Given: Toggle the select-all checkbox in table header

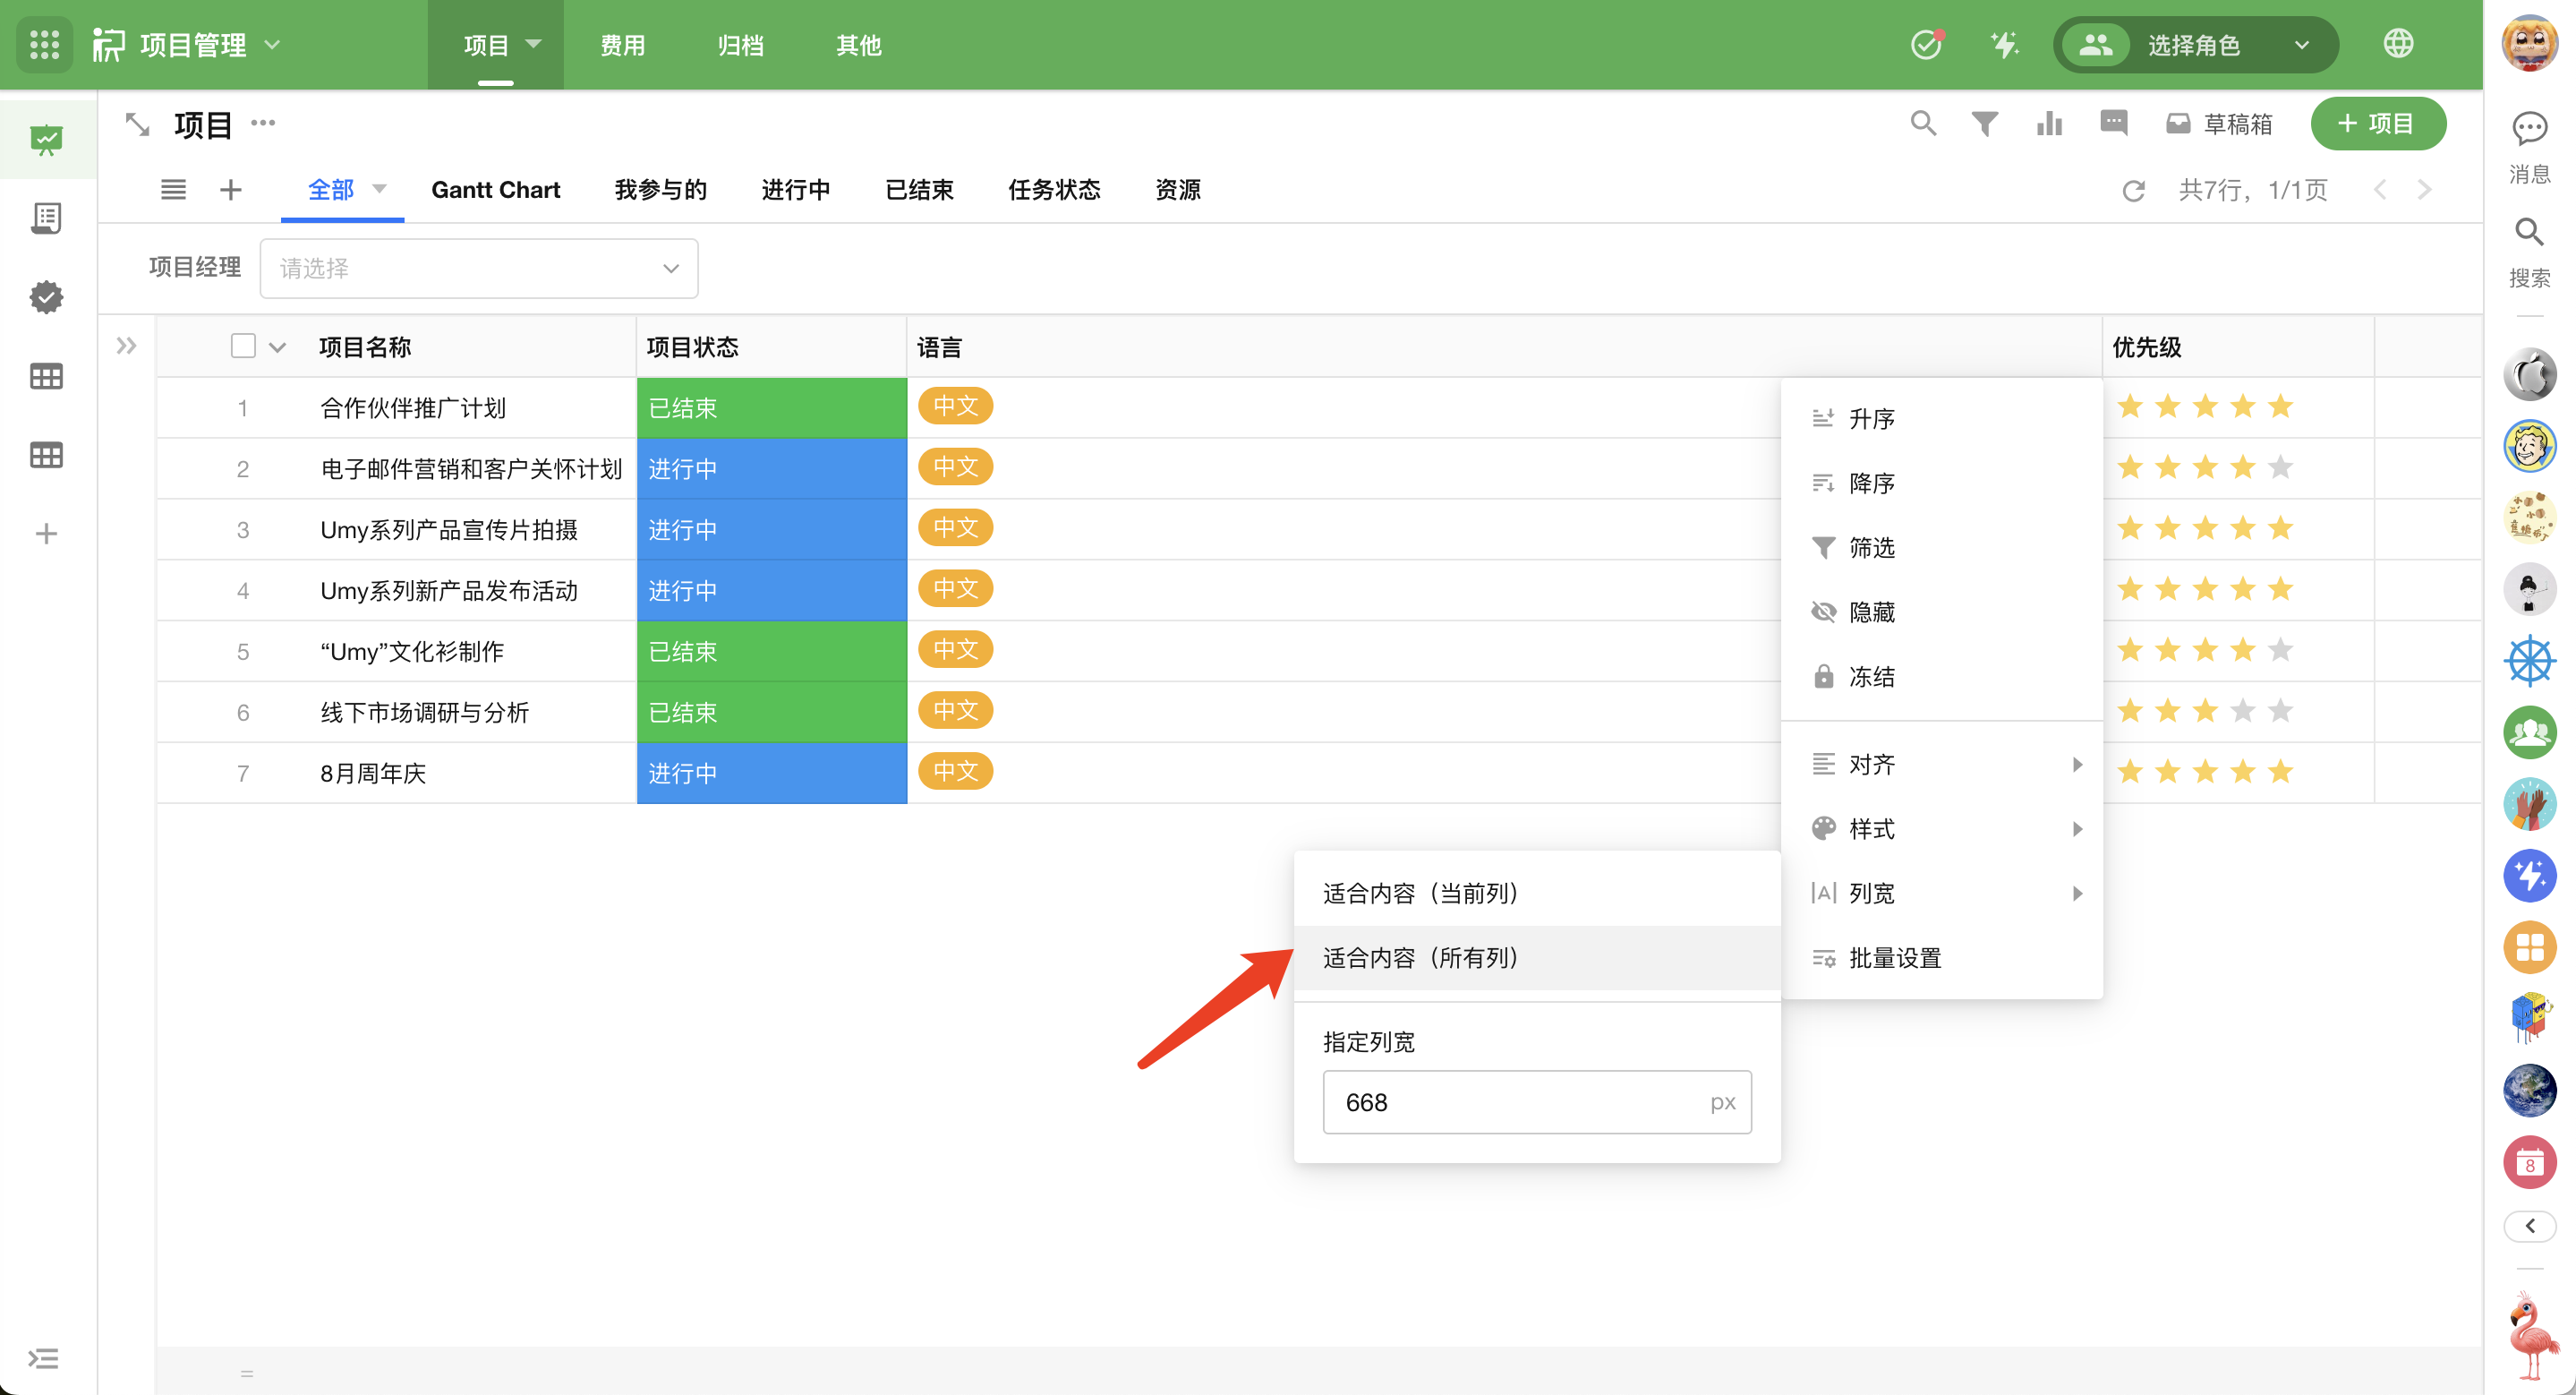Looking at the screenshot, I should point(243,346).
